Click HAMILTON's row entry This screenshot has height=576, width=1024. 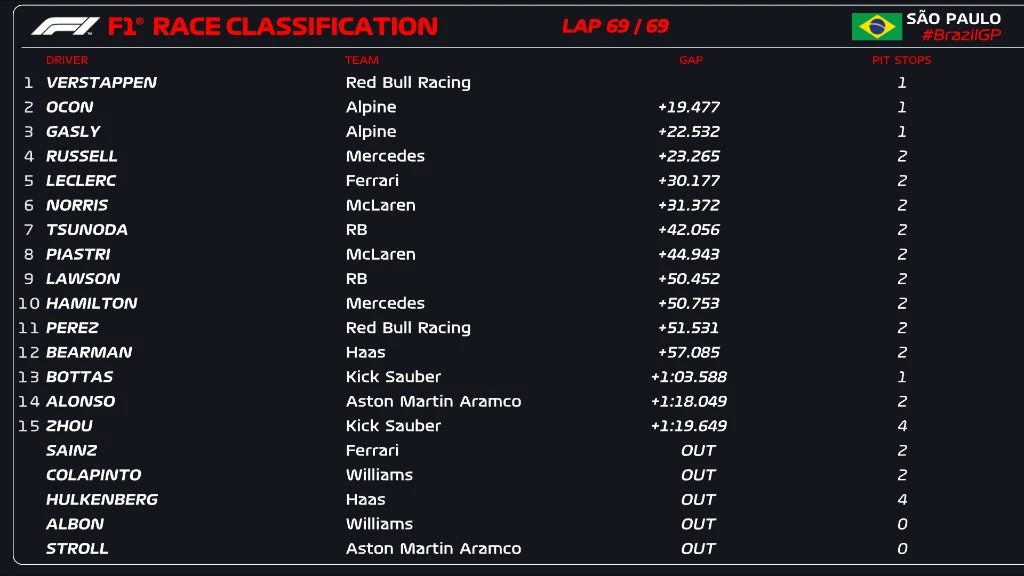click(91, 303)
